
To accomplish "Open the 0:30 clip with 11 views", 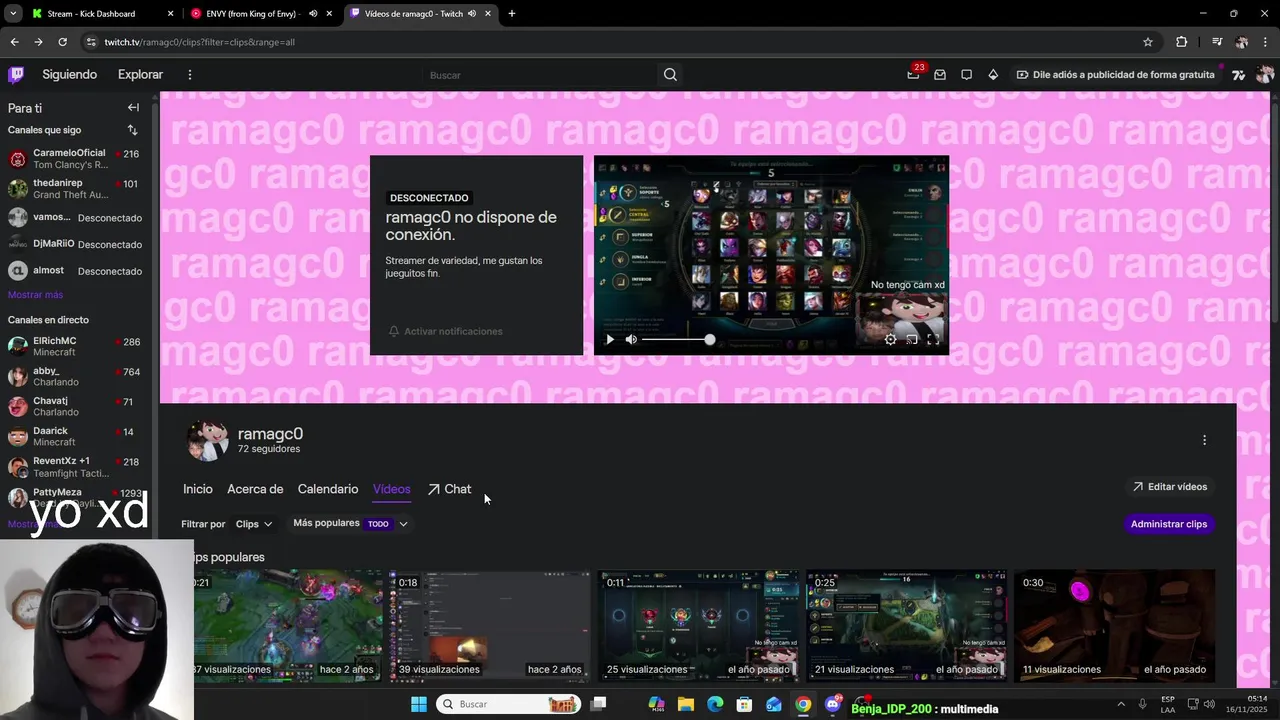I will pyautogui.click(x=1114, y=626).
